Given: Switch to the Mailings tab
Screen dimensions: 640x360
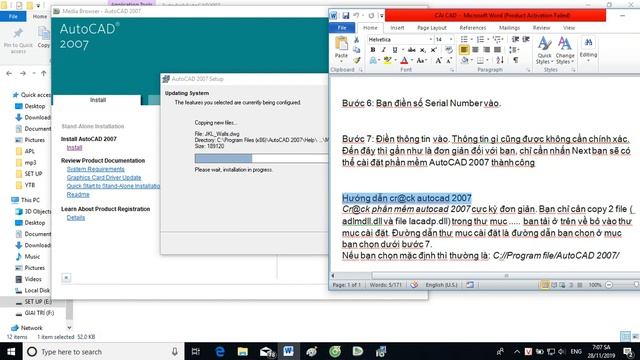Looking at the screenshot, I should point(509,28).
